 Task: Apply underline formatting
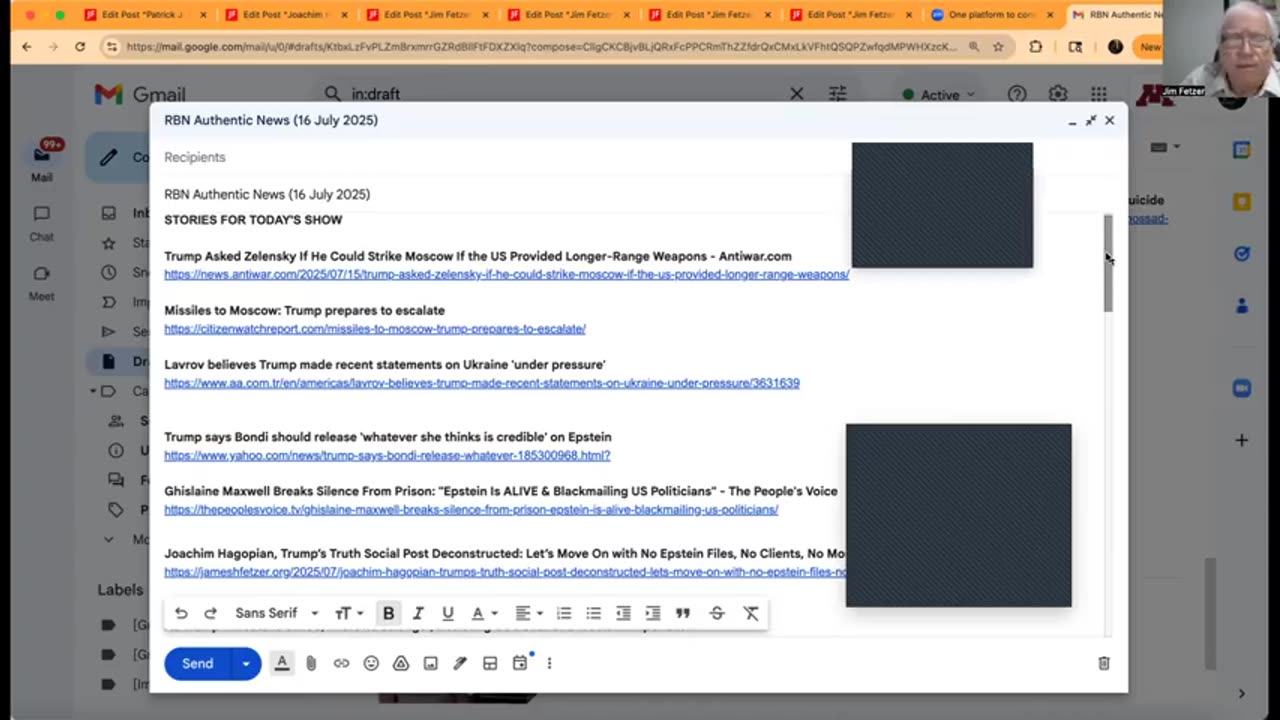pos(448,613)
